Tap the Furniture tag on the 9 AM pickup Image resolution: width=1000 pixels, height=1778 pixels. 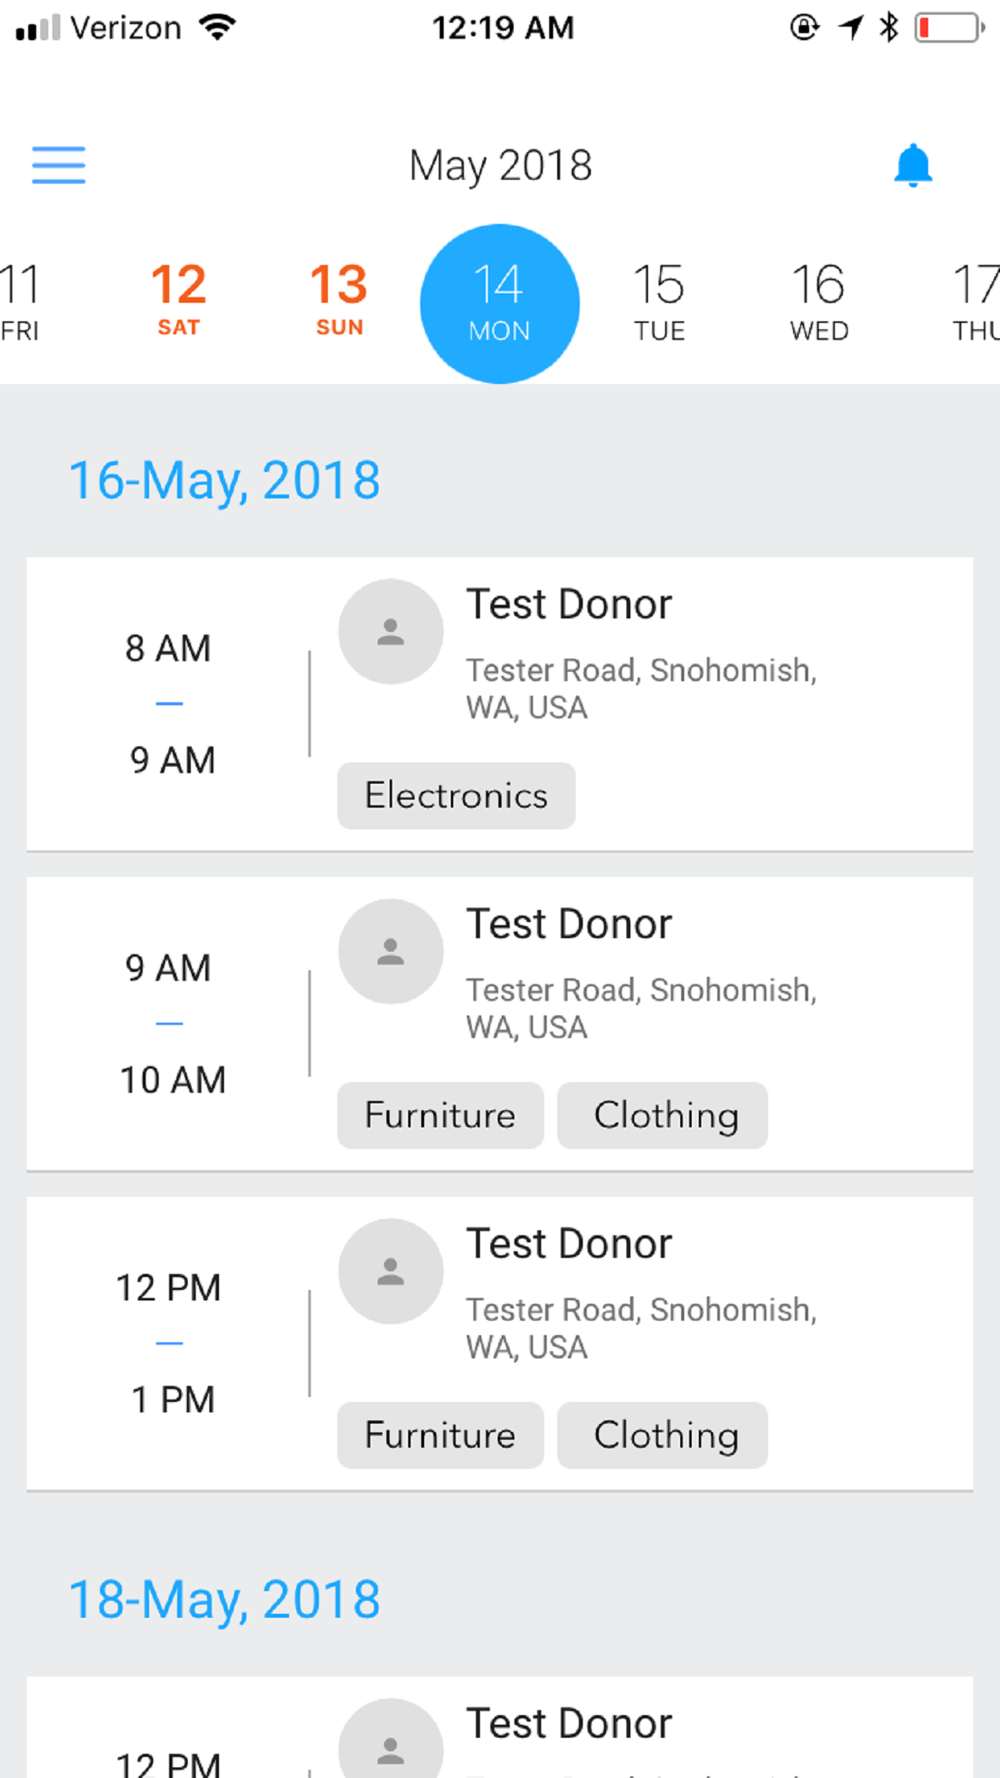[440, 1116]
